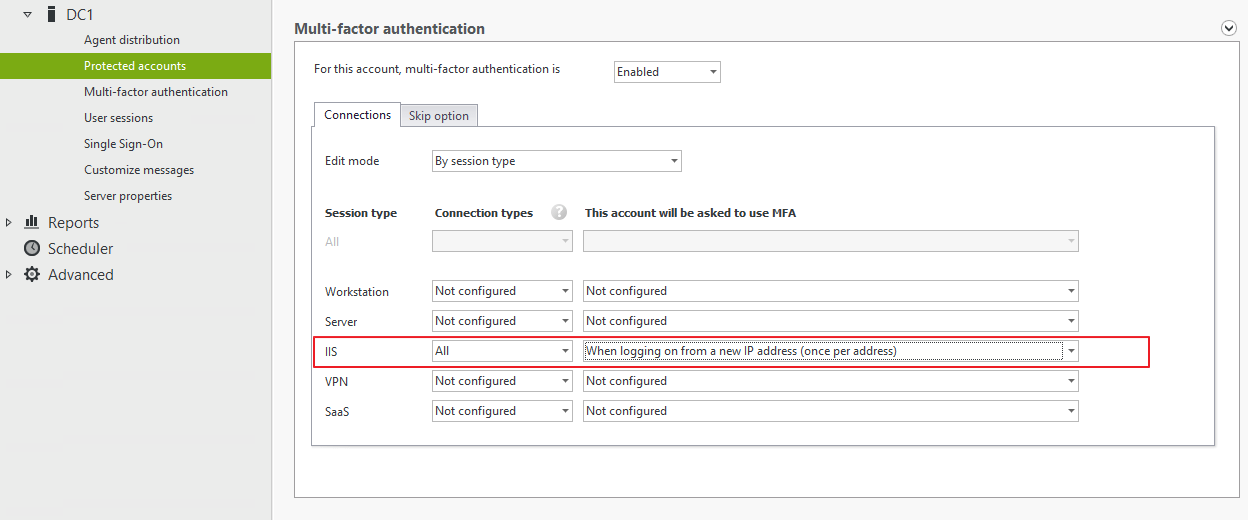Open Agent distribution in sidebar
The image size is (1248, 520).
pos(132,40)
